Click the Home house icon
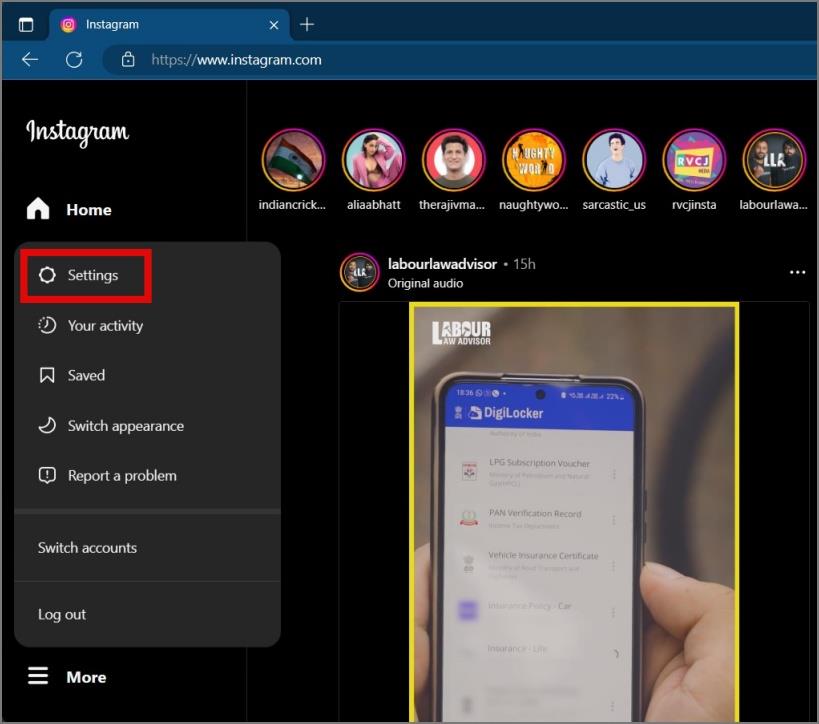 [x=38, y=209]
